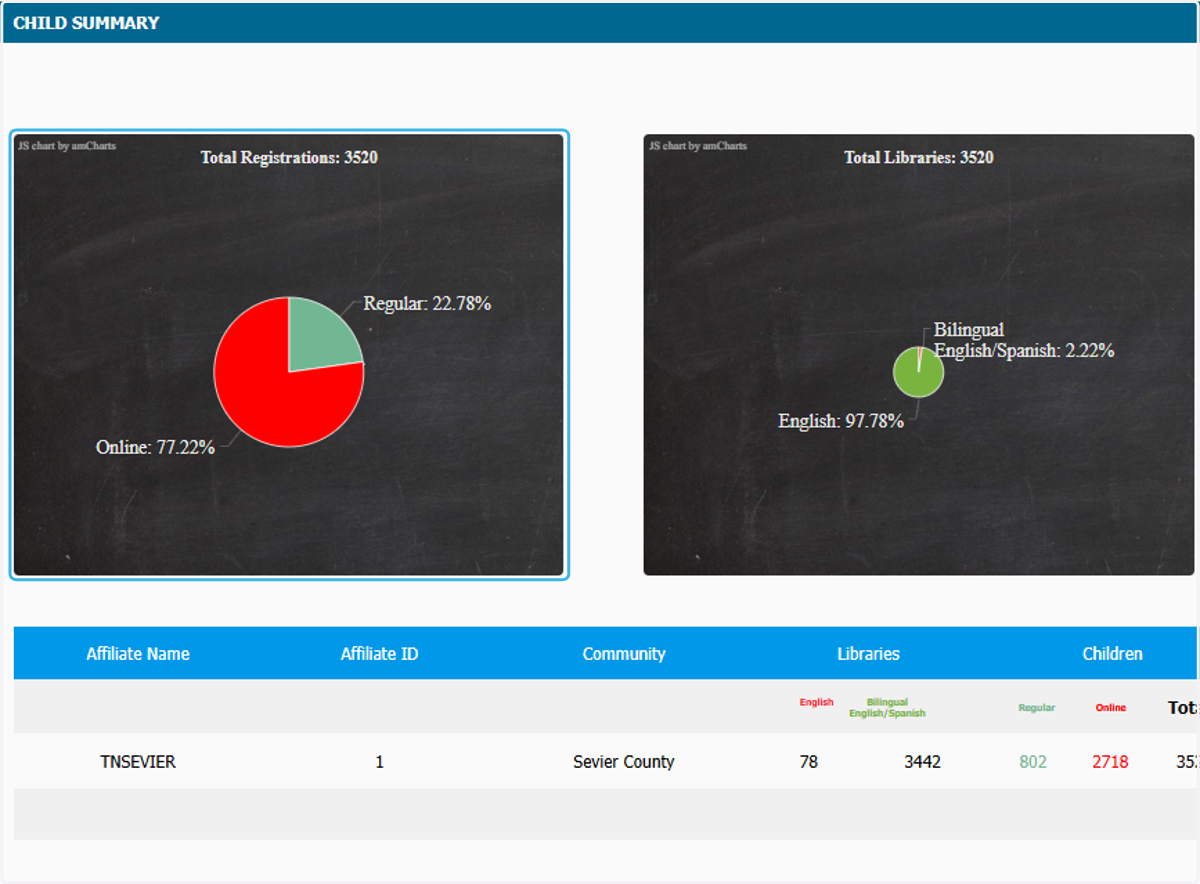Open amCharts link in Libraries chart
This screenshot has height=884, width=1200.
[698, 146]
